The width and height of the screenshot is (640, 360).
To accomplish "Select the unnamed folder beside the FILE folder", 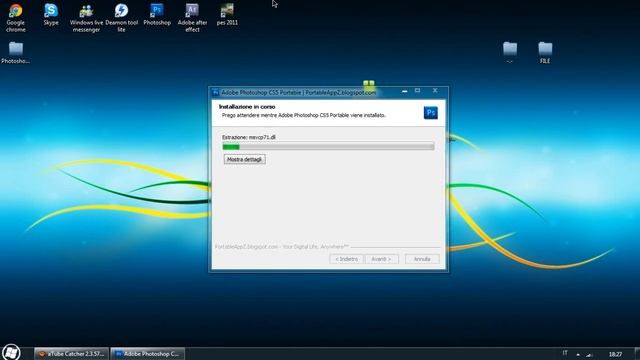I will click(x=510, y=52).
